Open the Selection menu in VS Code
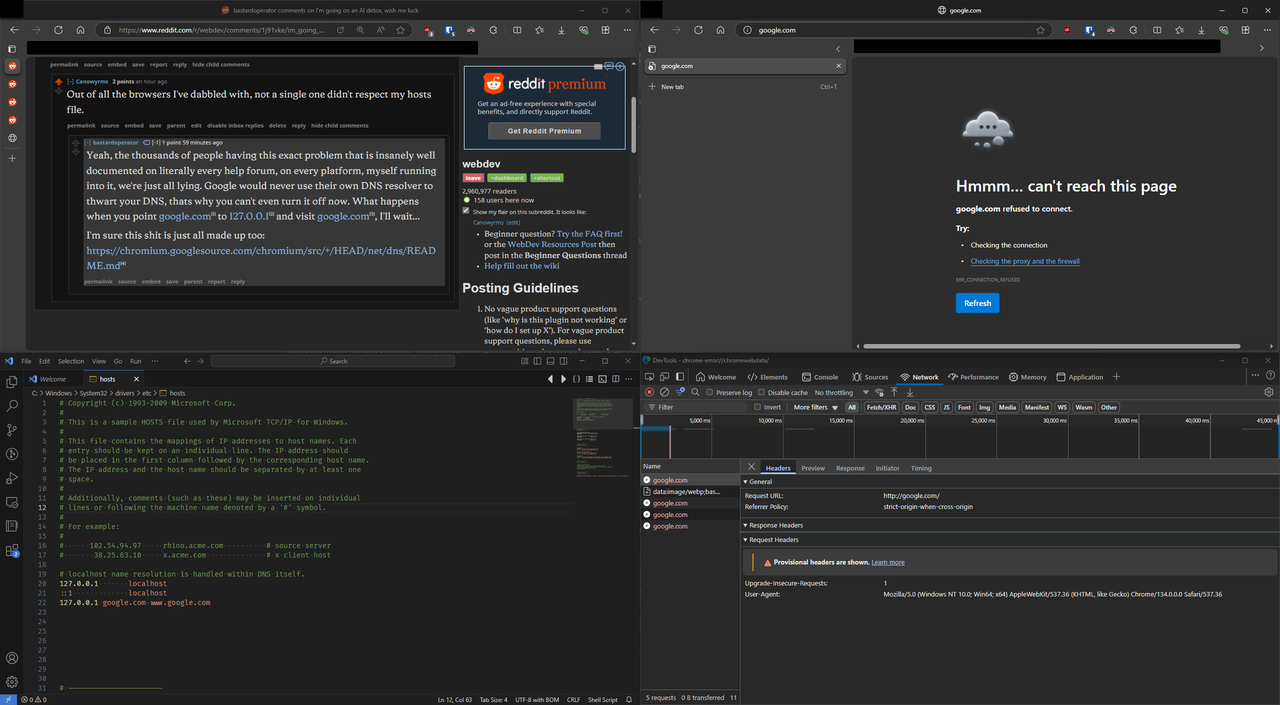This screenshot has height=705, width=1280. [x=71, y=361]
